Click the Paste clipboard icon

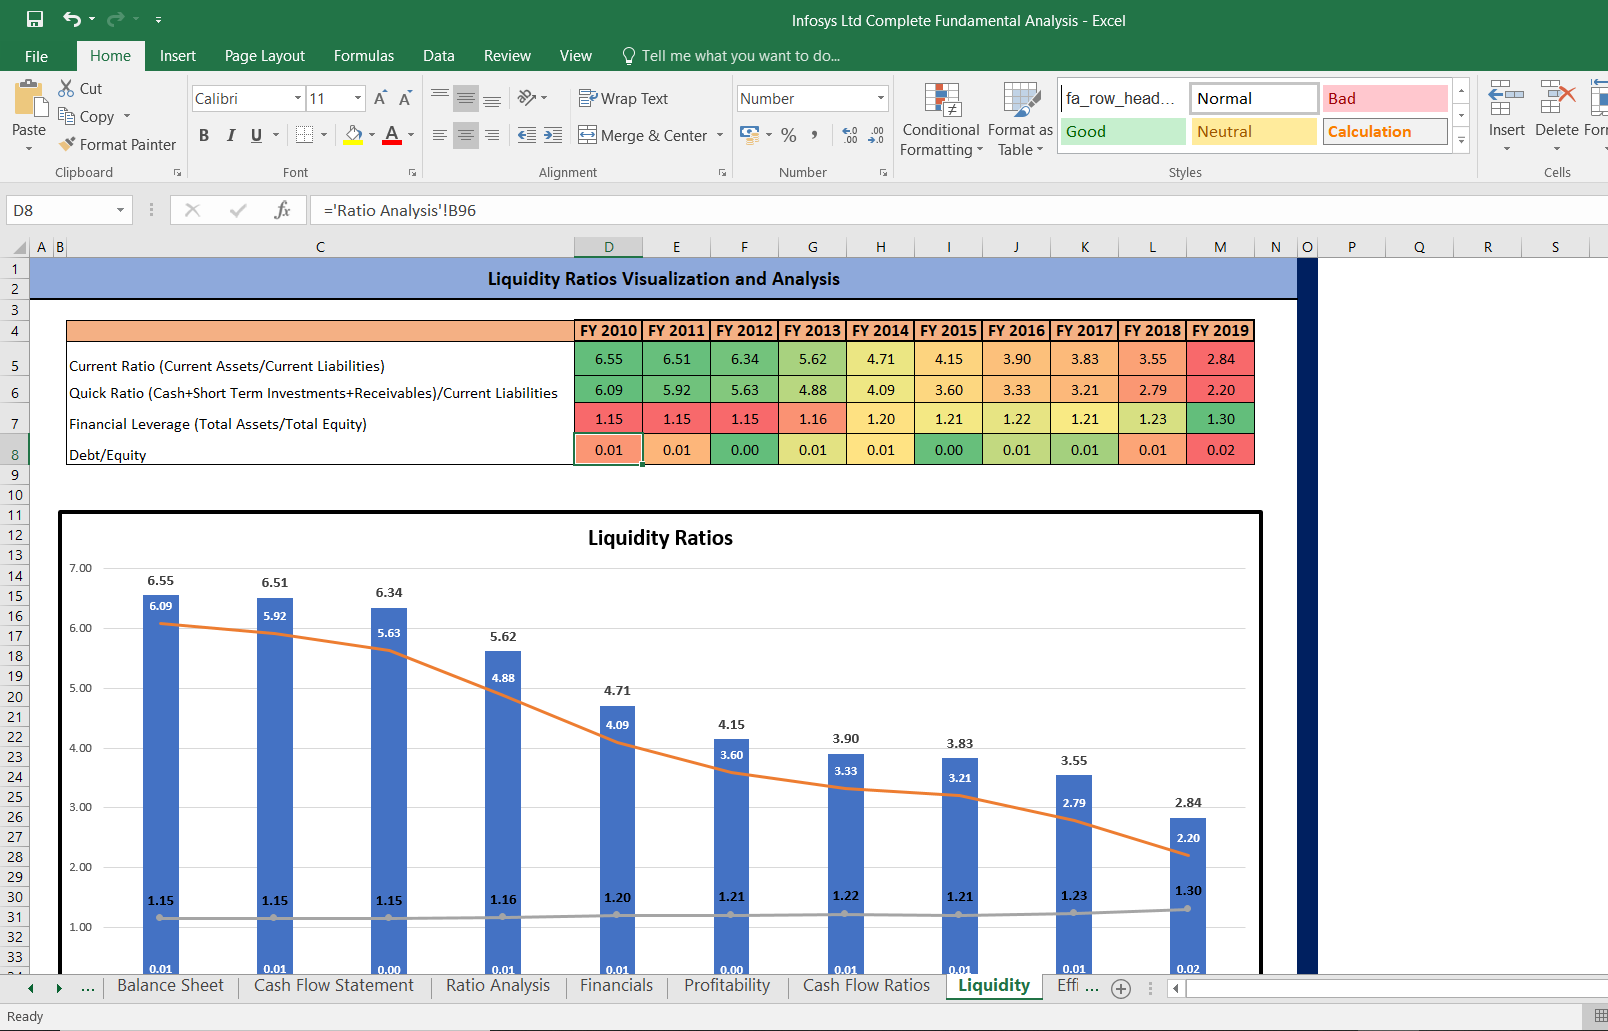[29, 99]
